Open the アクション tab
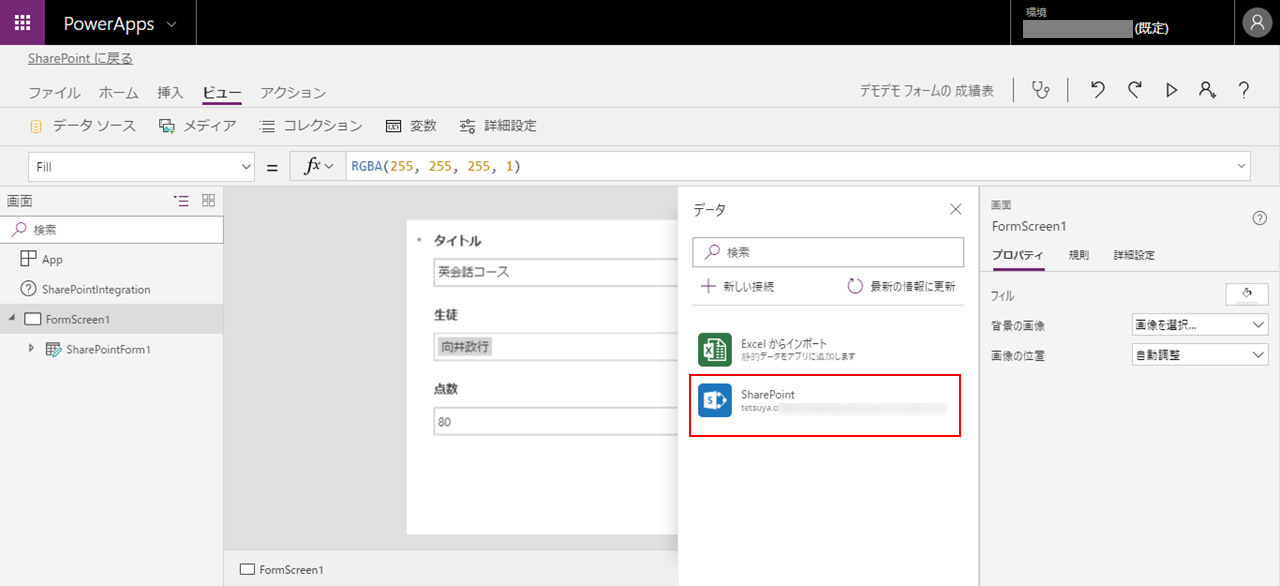 (x=293, y=93)
